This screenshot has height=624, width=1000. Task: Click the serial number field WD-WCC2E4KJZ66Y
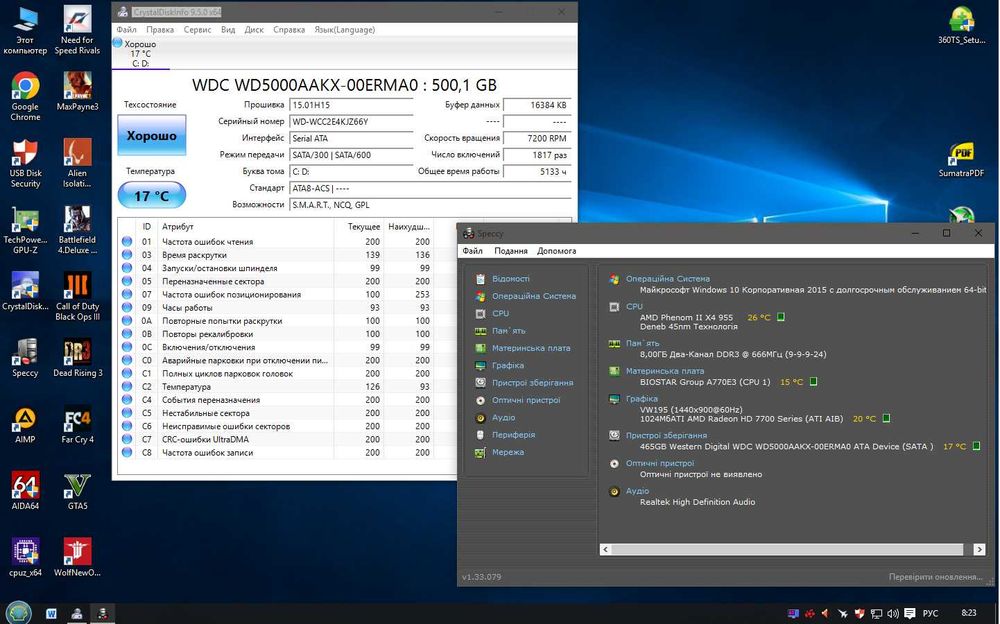(351, 121)
